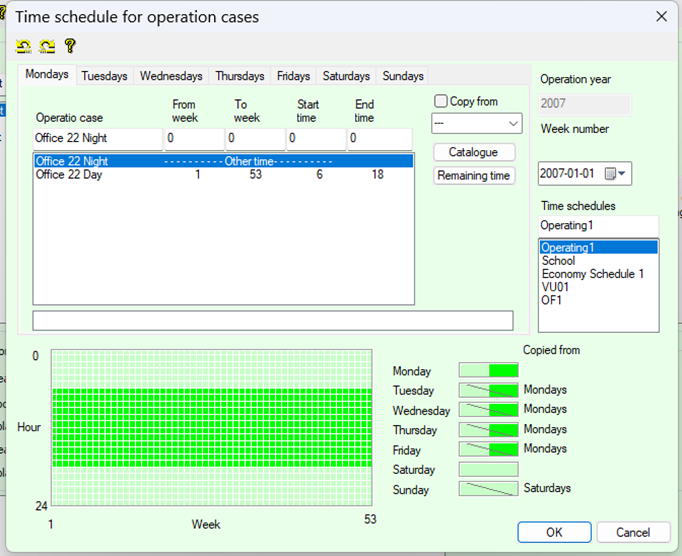This screenshot has width=682, height=556.
Task: Click the From week input field
Action: pos(194,139)
